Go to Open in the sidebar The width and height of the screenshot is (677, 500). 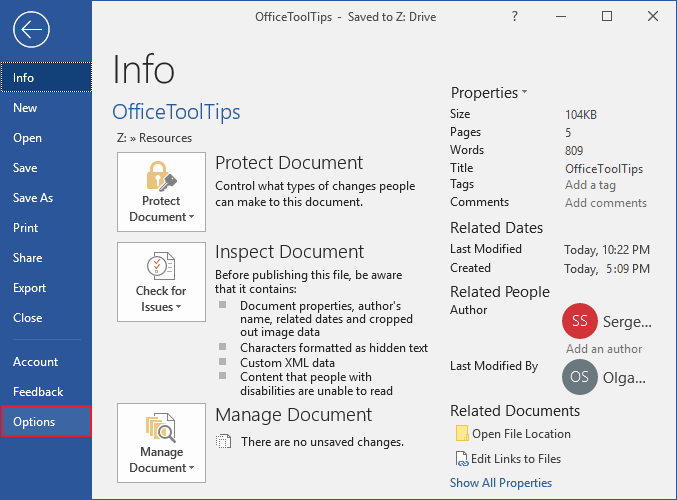[x=46, y=138]
